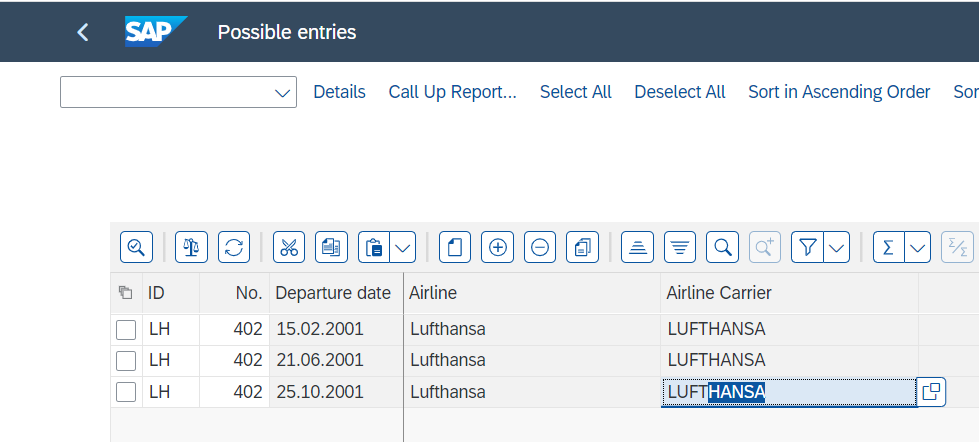Expand the Paste options dropdown arrow
This screenshot has width=979, height=442.
(403, 247)
